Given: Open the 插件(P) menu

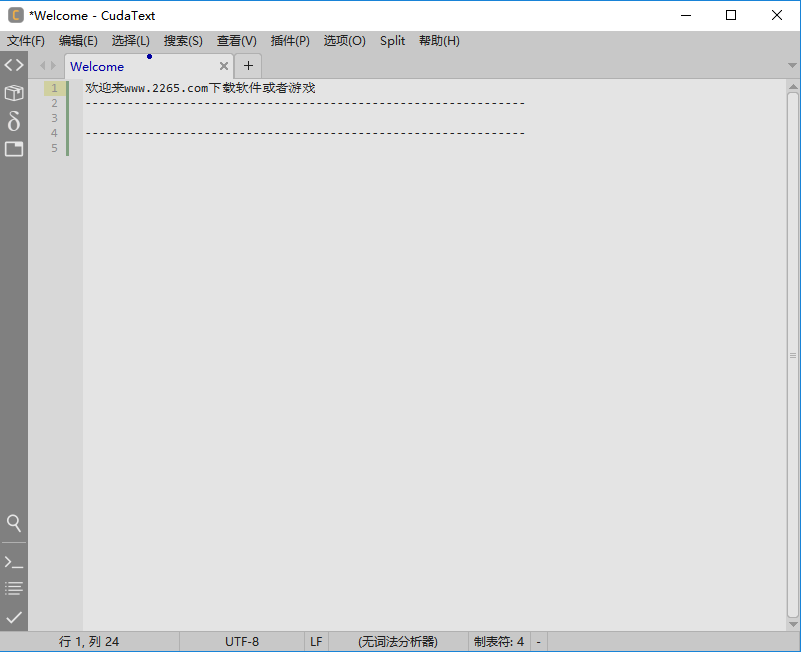Looking at the screenshot, I should pos(289,40).
